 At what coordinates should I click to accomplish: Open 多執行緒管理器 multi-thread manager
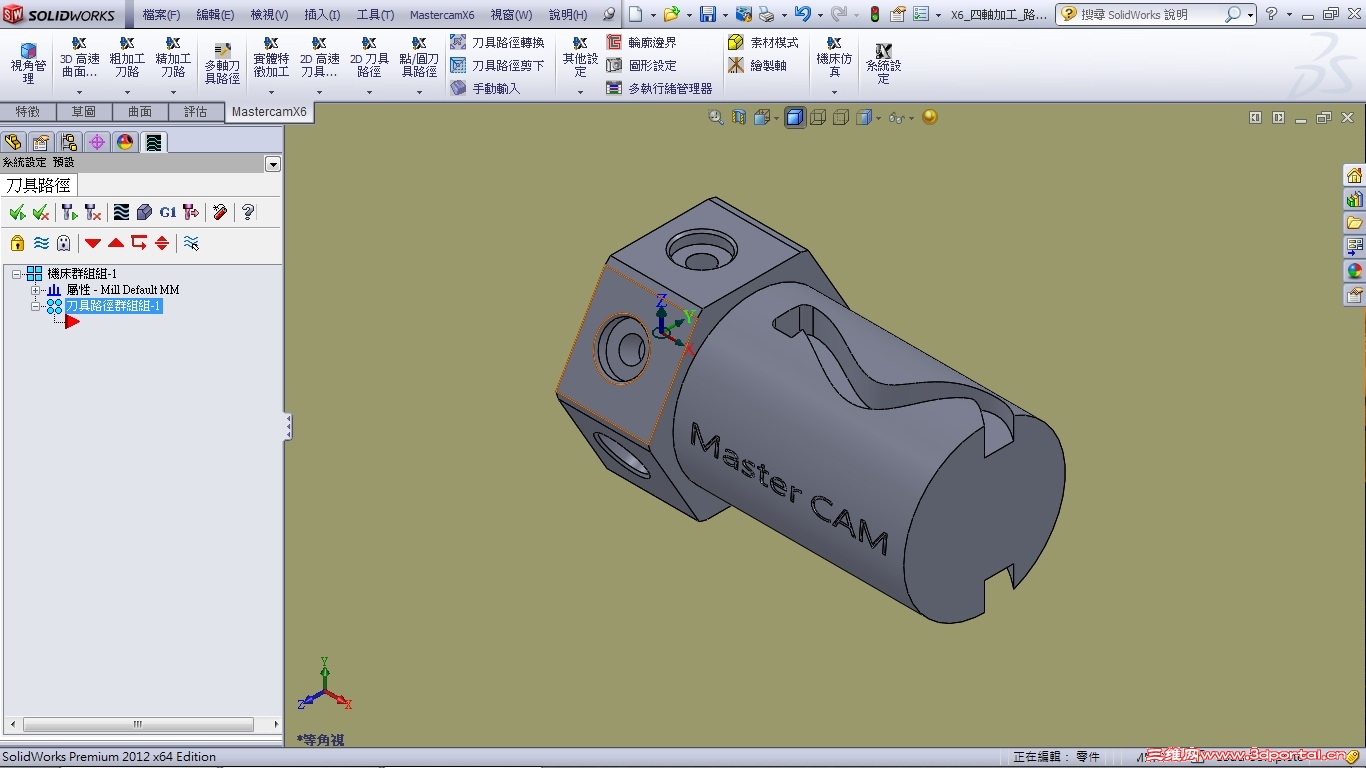(659, 88)
